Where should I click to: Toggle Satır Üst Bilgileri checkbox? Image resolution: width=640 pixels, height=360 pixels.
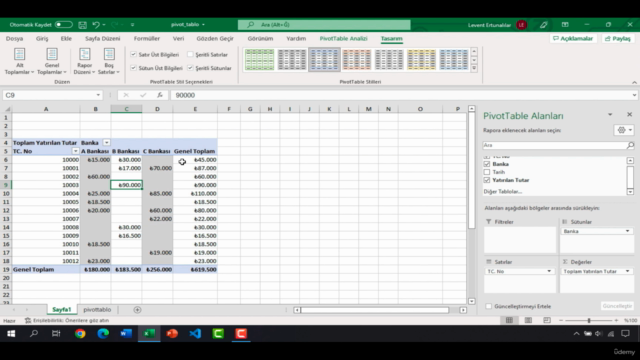[133, 54]
